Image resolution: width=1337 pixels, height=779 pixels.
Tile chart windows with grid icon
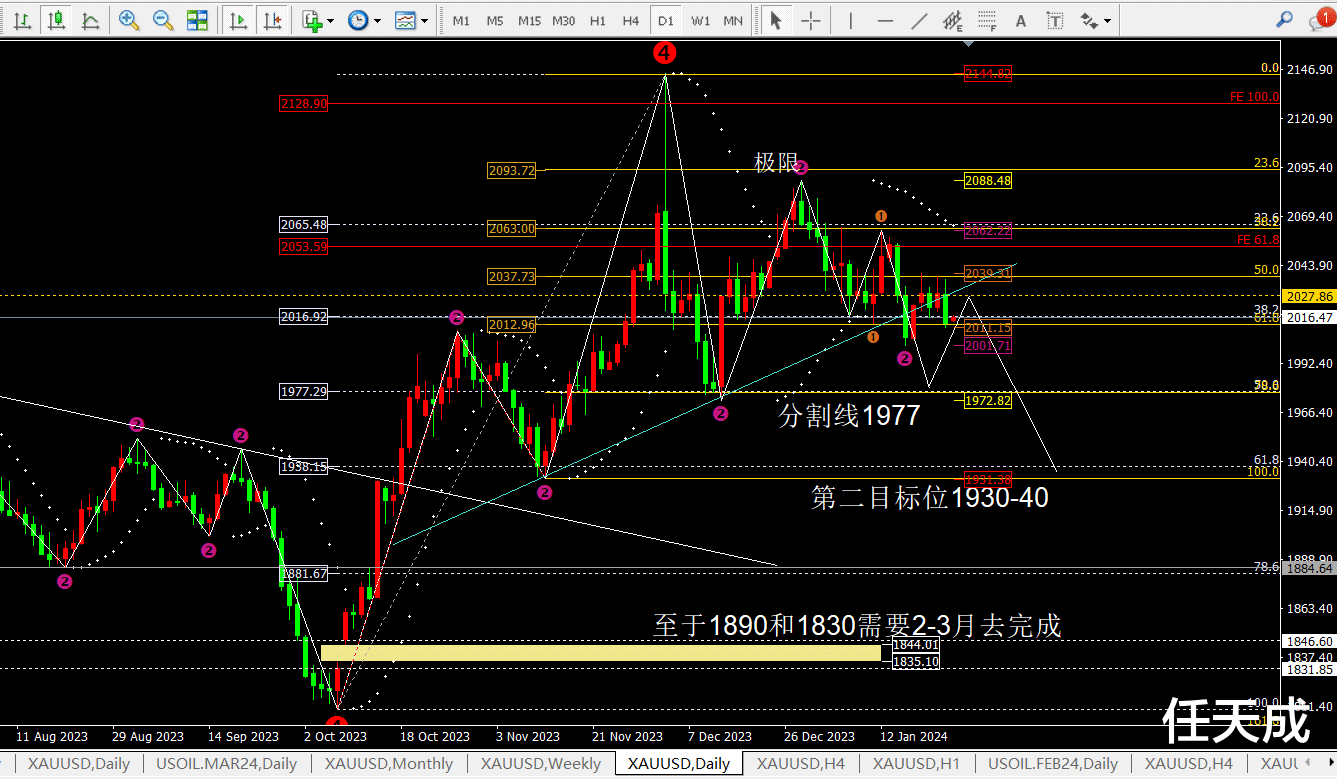coord(197,20)
